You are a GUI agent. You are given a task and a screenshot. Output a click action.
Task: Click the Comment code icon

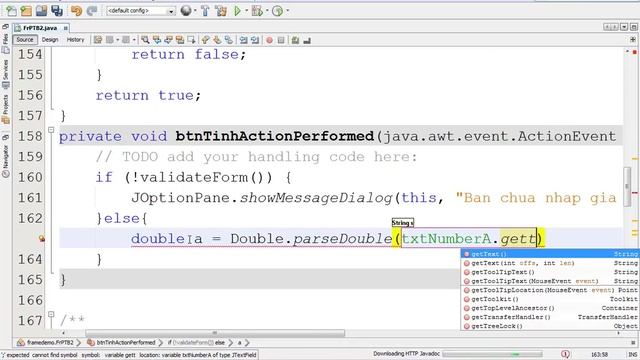(295, 40)
